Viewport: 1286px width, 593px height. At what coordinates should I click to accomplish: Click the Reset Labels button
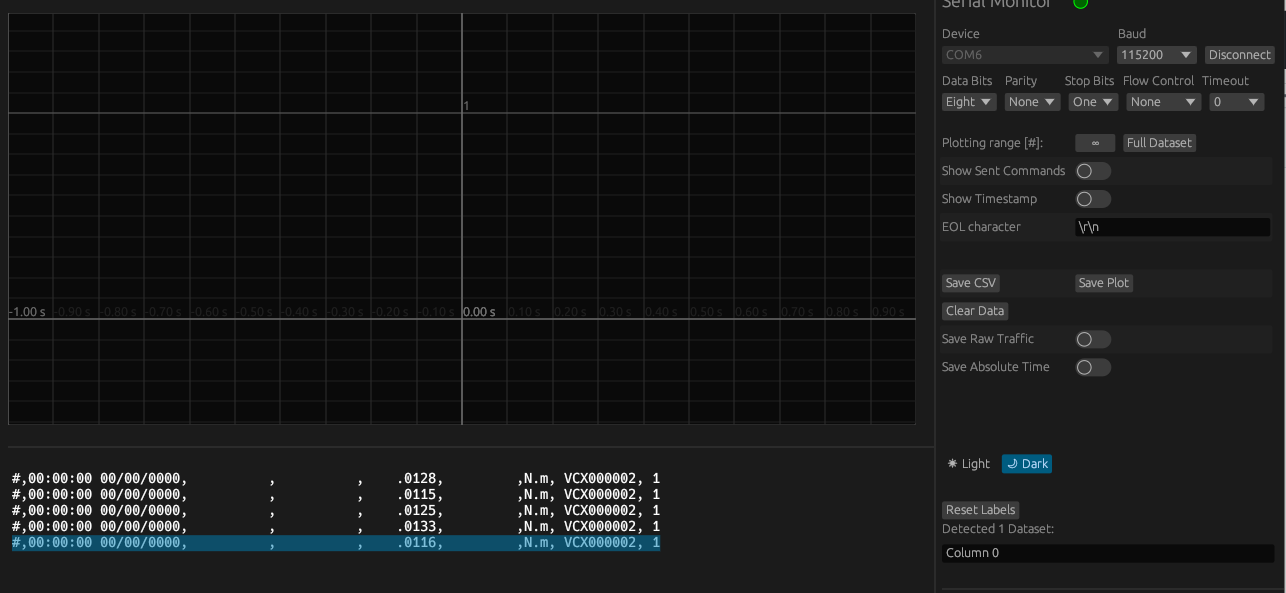pyautogui.click(x=980, y=510)
